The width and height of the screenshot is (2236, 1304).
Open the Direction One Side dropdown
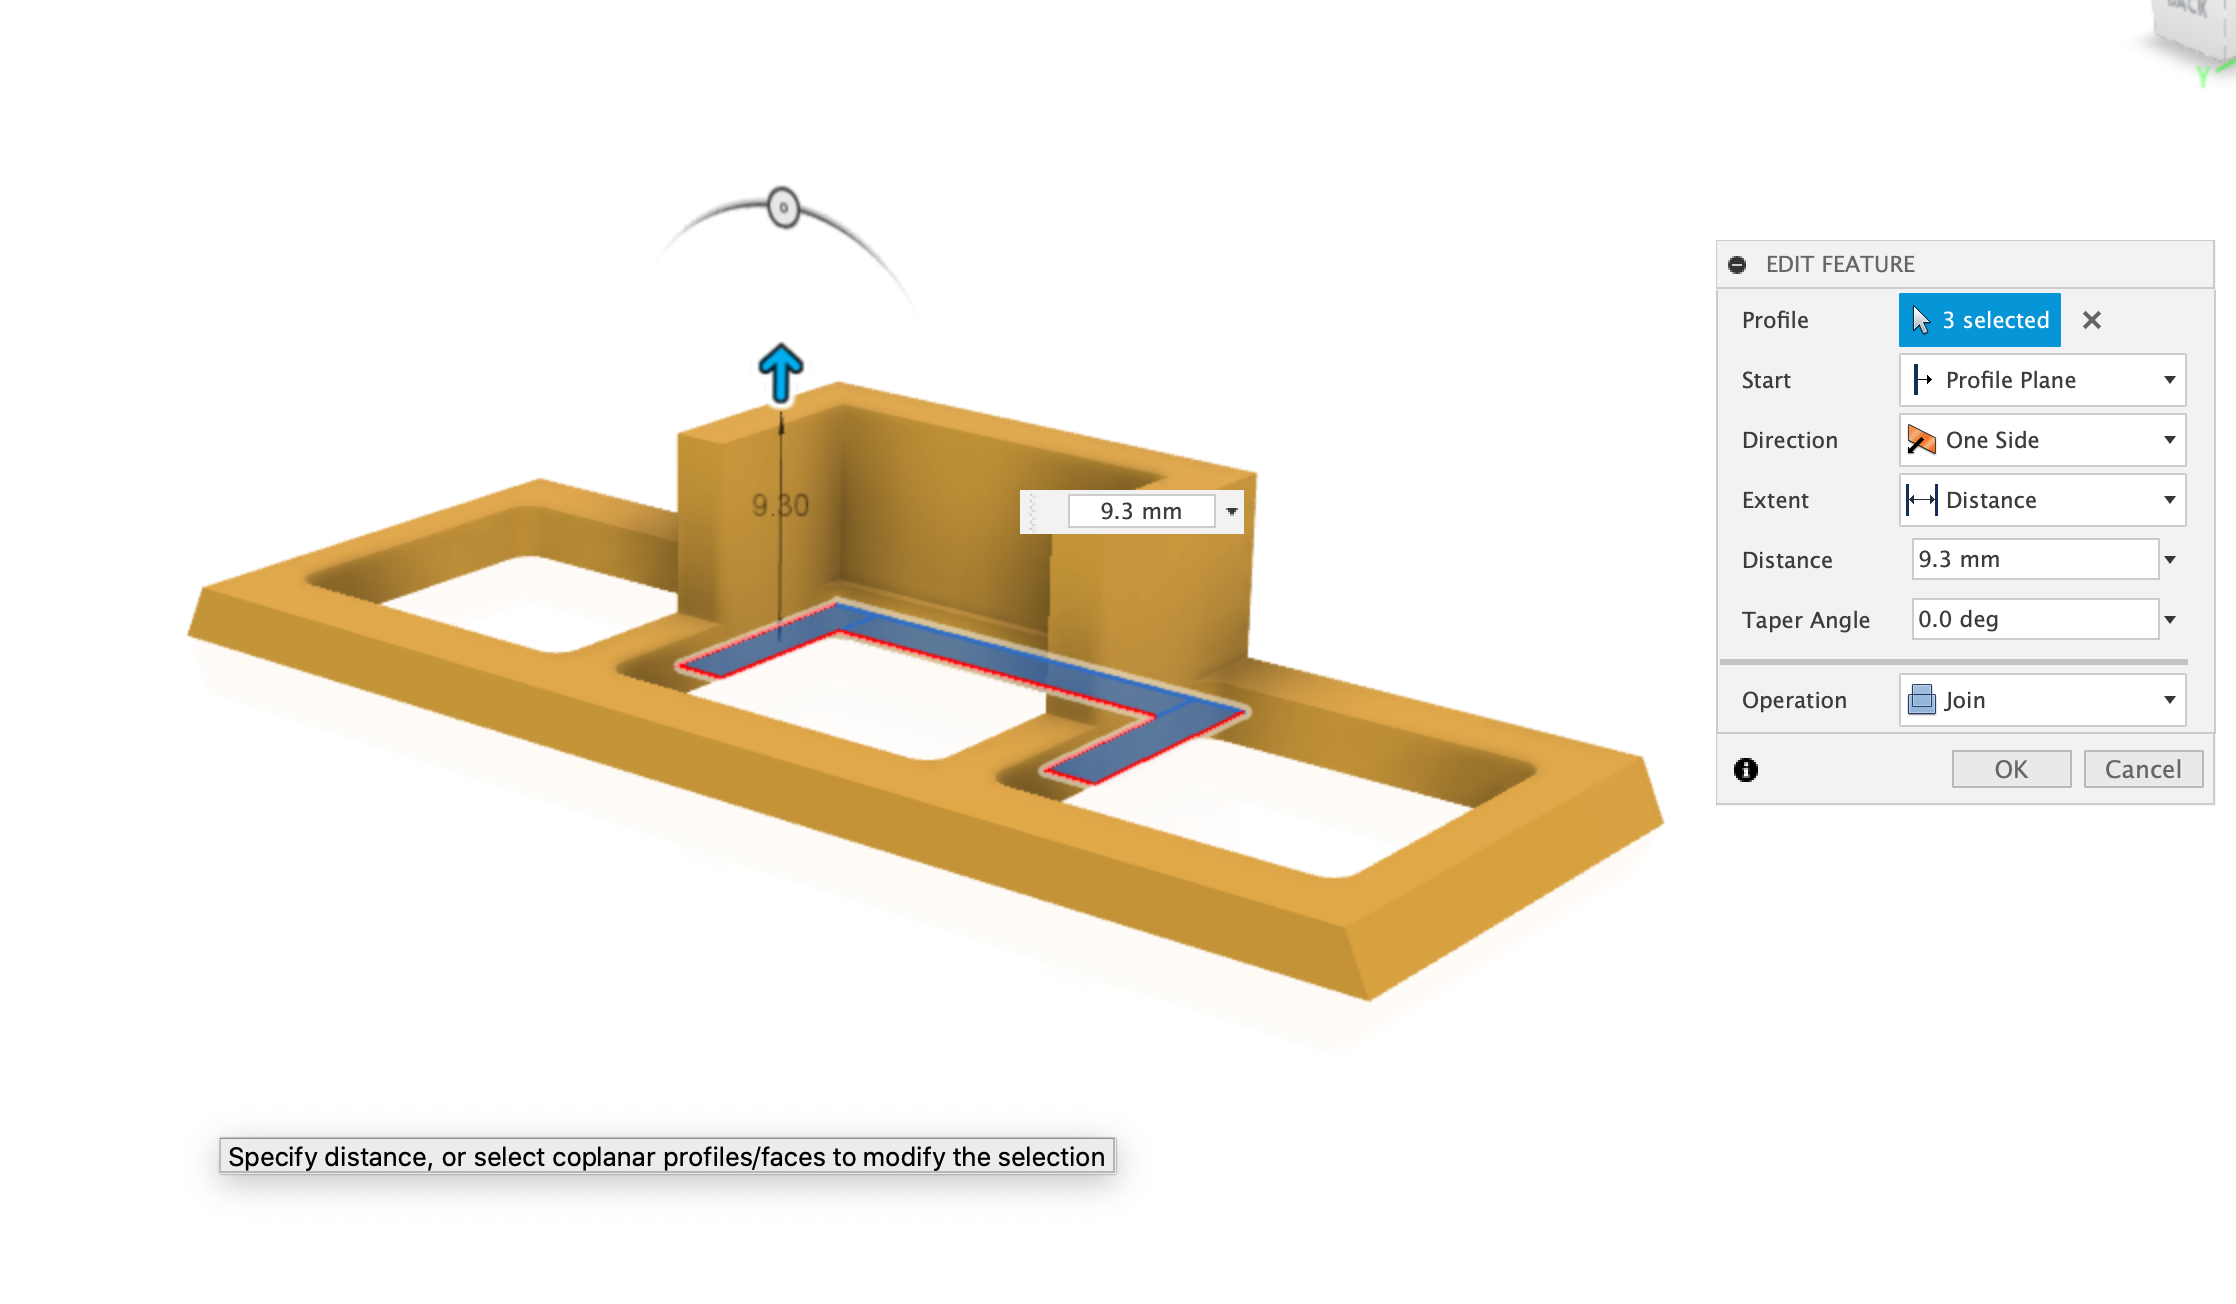pos(2042,440)
